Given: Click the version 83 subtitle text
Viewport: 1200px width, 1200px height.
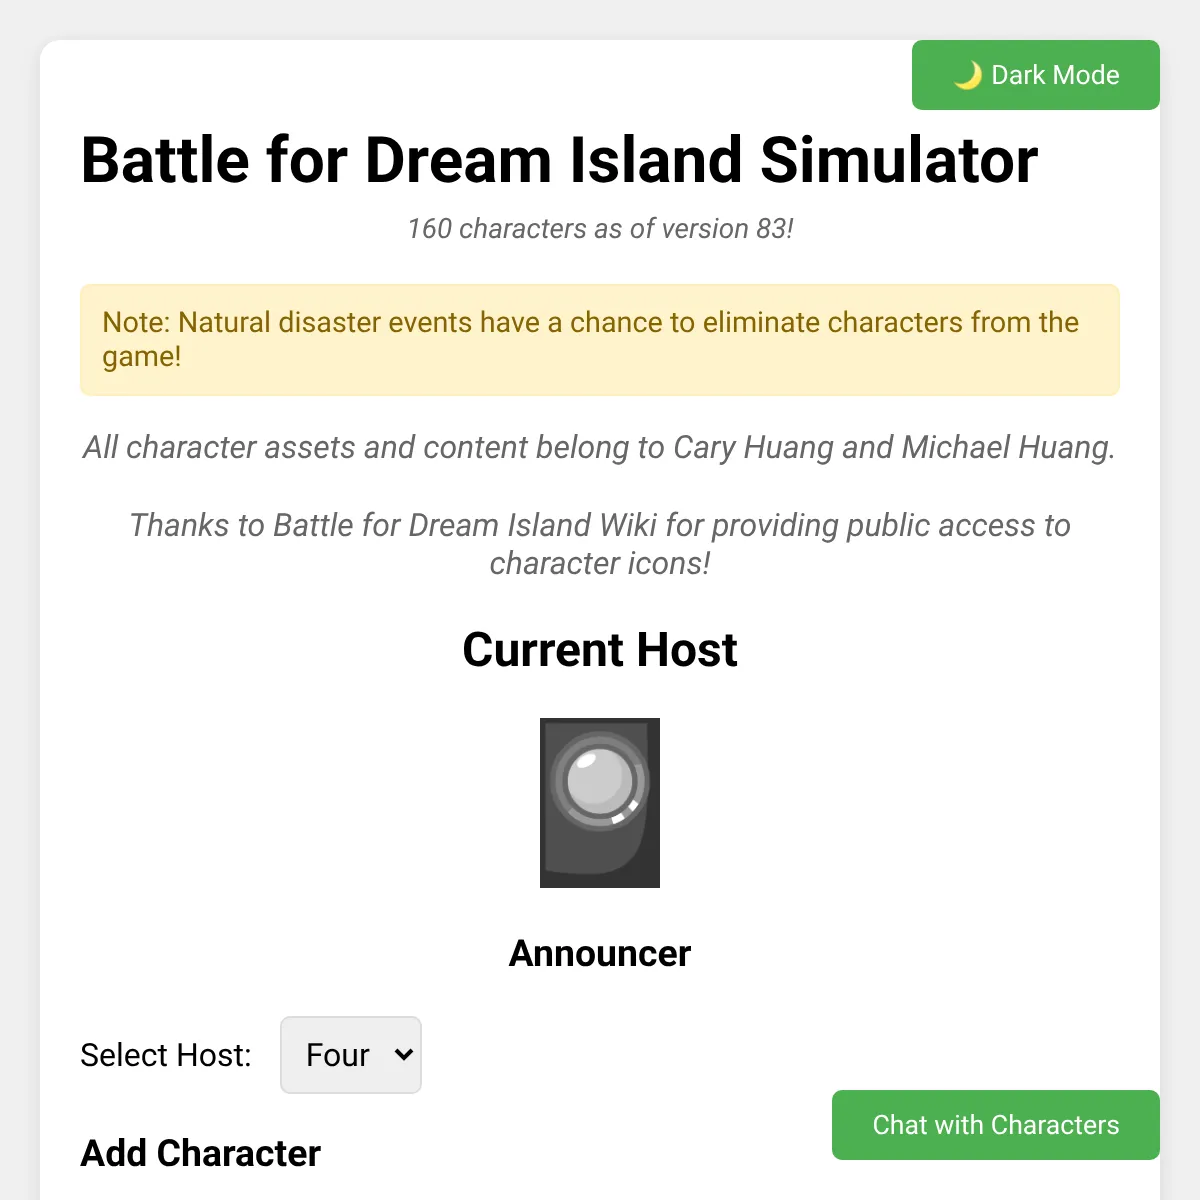Looking at the screenshot, I should [x=600, y=228].
